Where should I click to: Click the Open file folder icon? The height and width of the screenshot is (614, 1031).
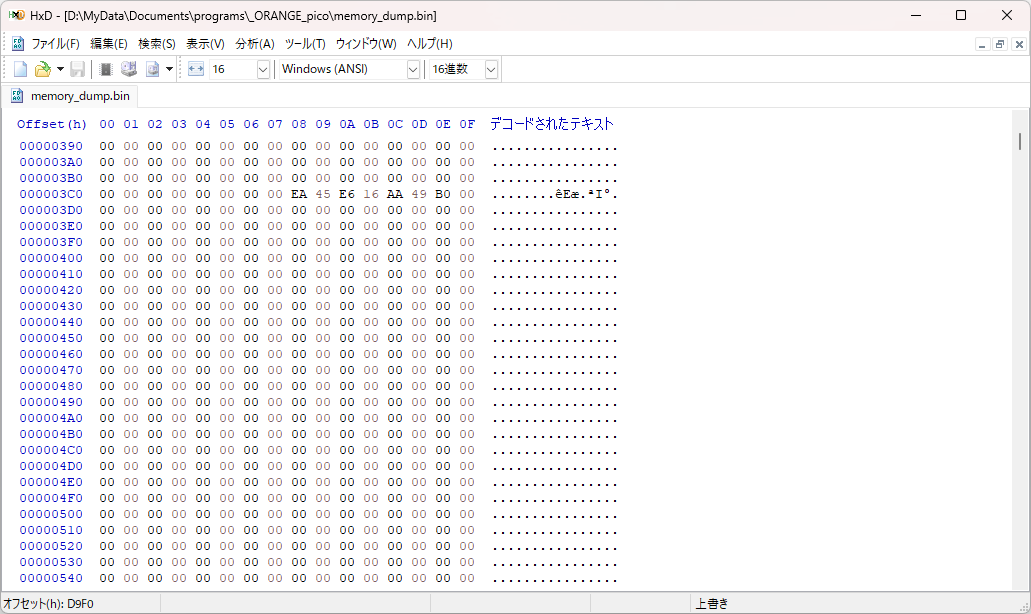[x=41, y=68]
